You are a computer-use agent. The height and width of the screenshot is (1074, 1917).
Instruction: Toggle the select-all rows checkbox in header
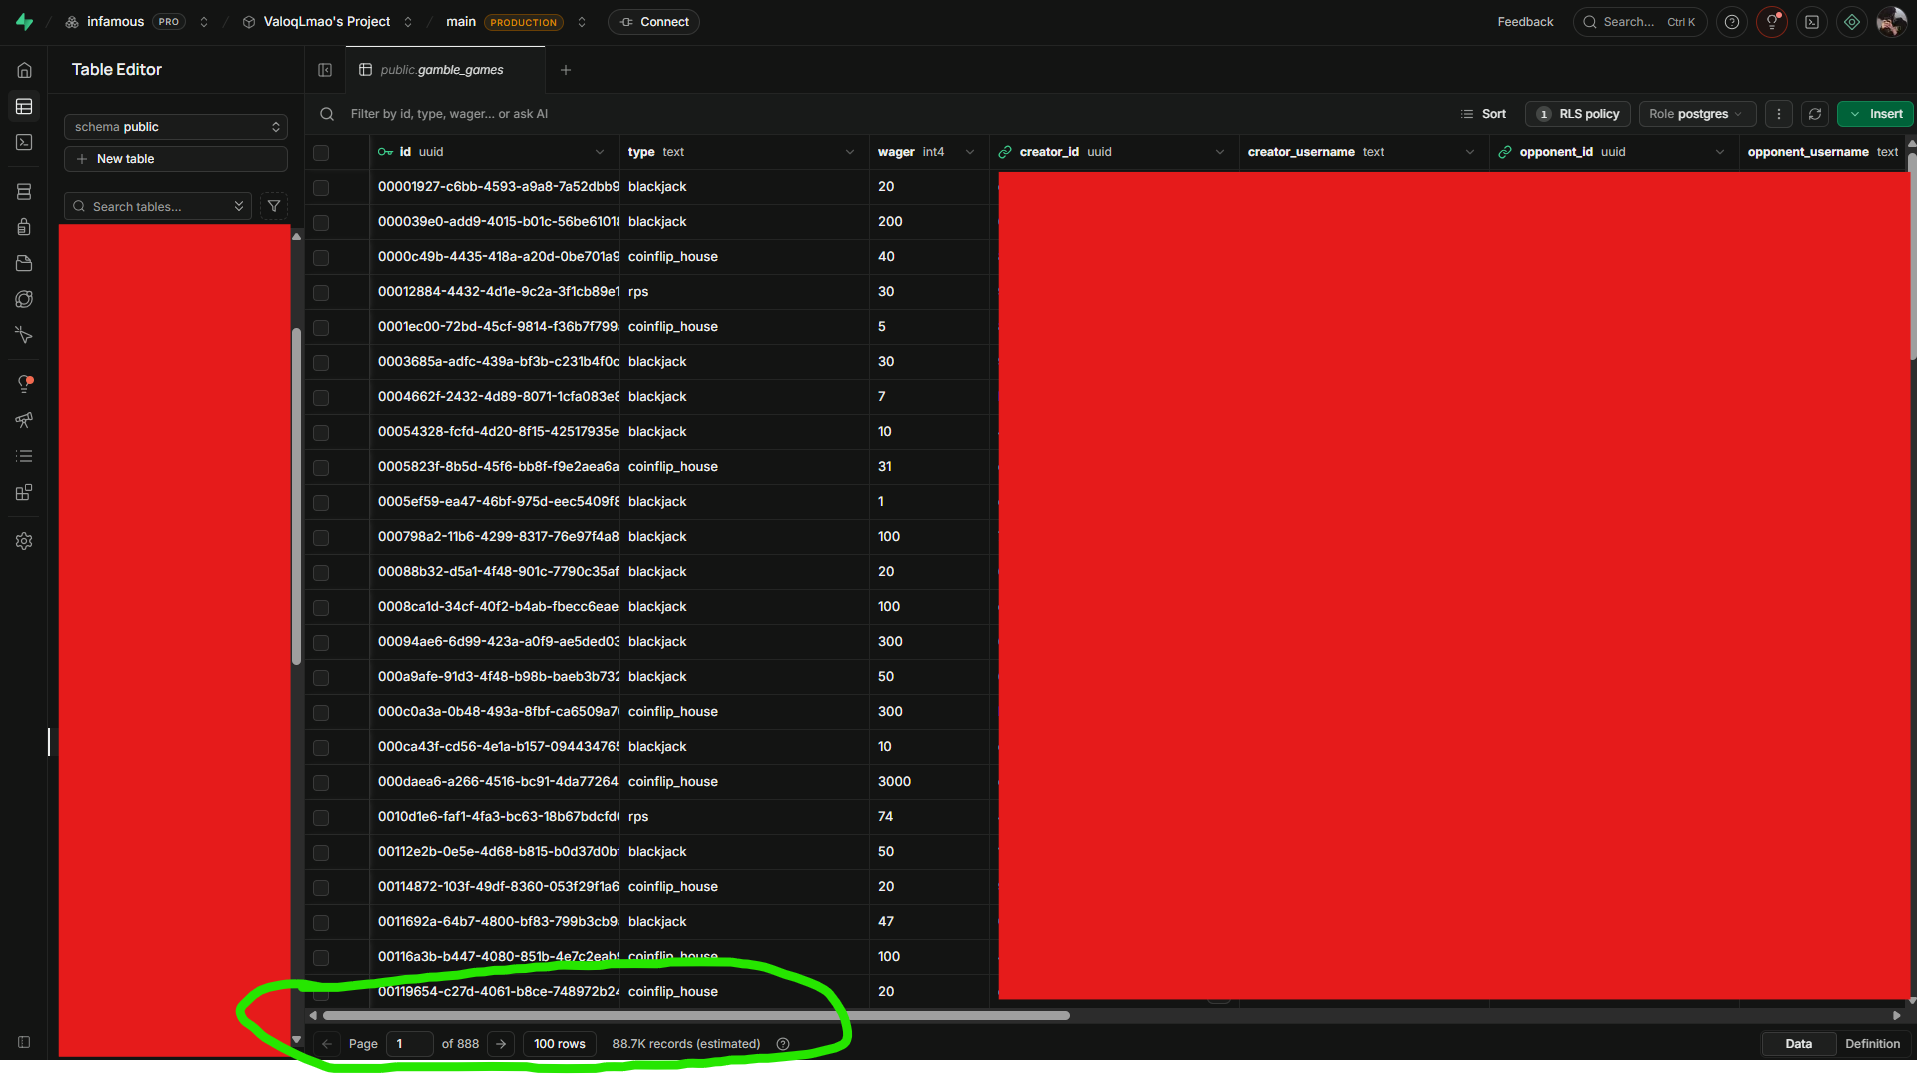[321, 153]
